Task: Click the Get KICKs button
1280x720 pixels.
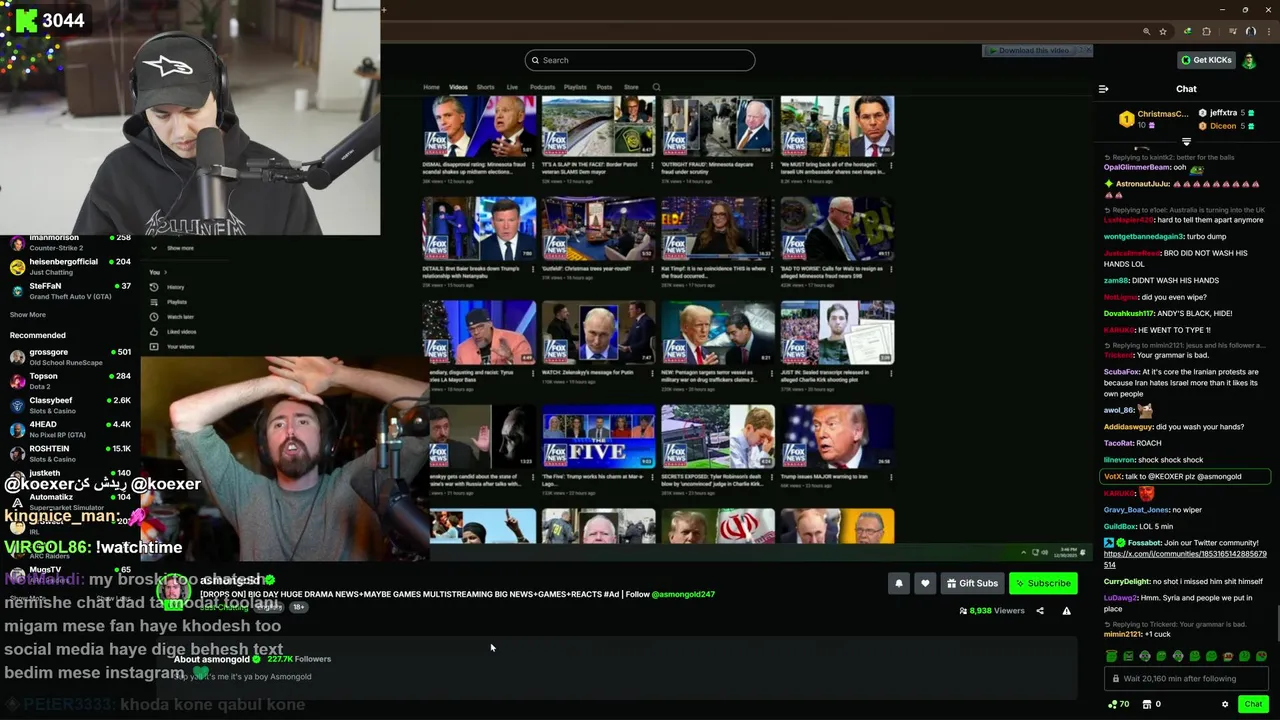Action: tap(1206, 60)
